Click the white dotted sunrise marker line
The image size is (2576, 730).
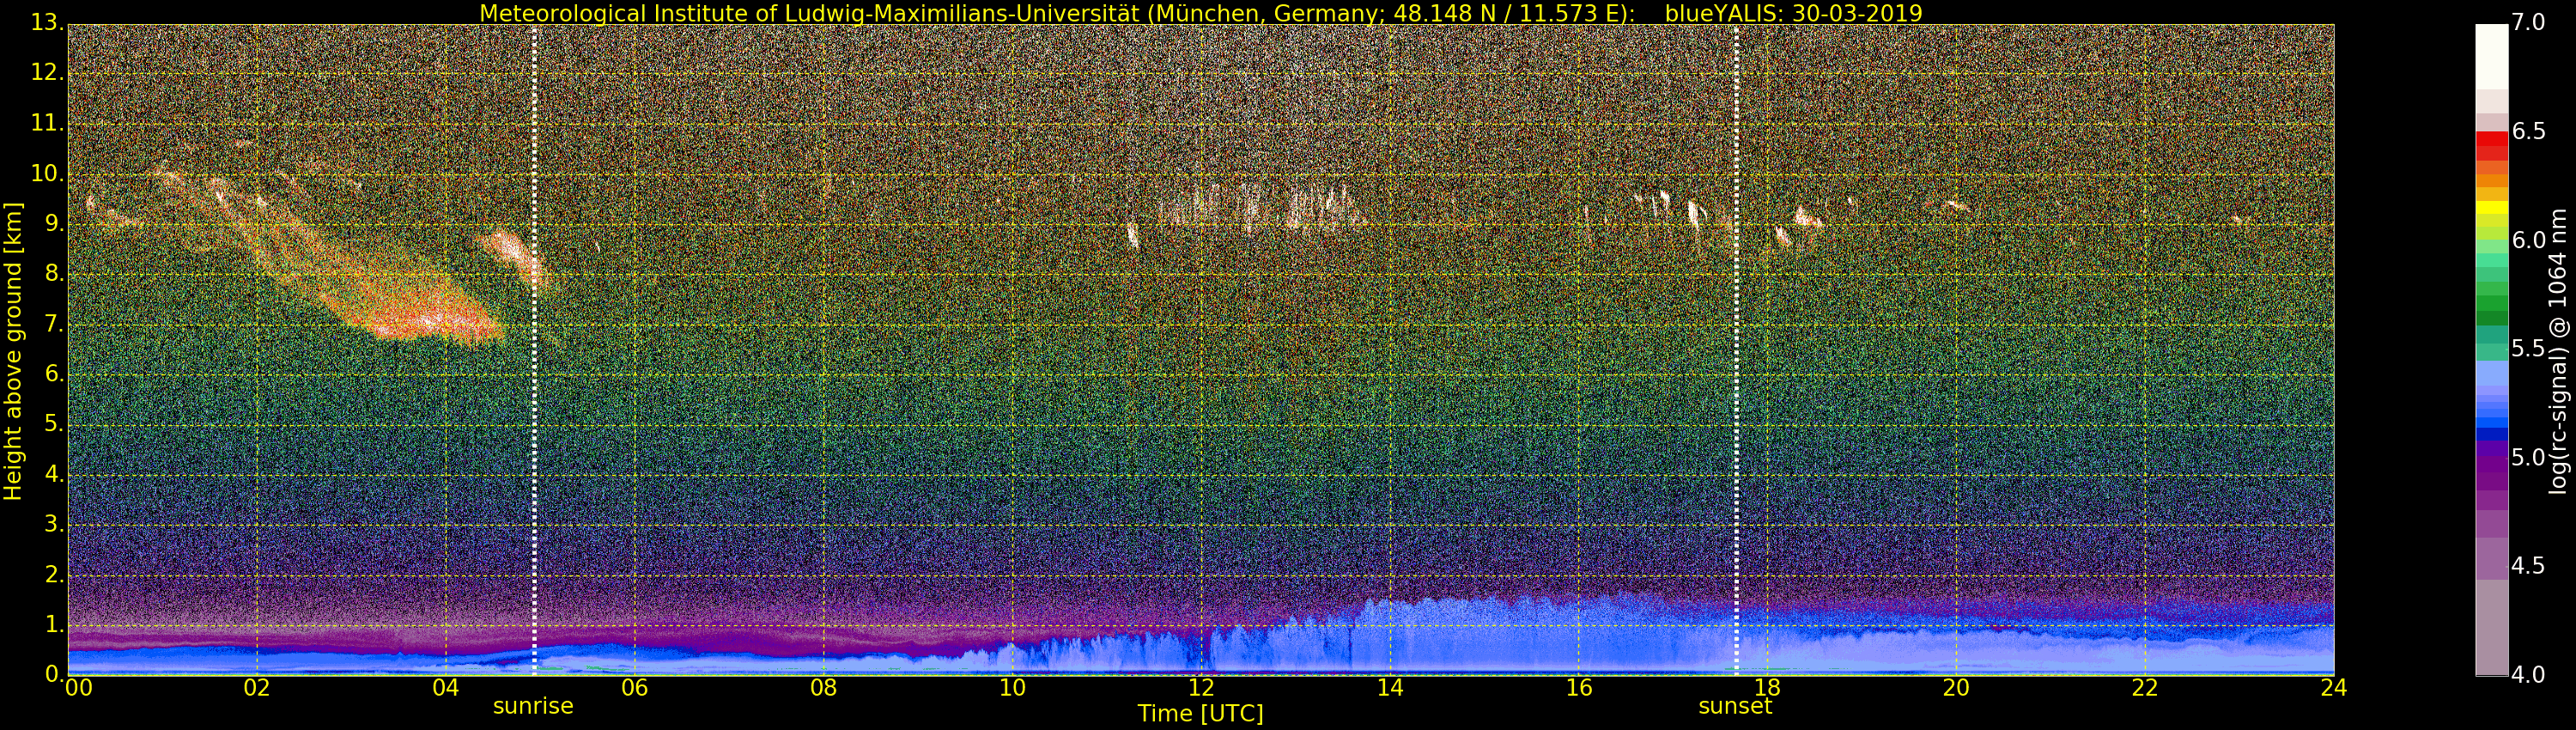pos(534,350)
